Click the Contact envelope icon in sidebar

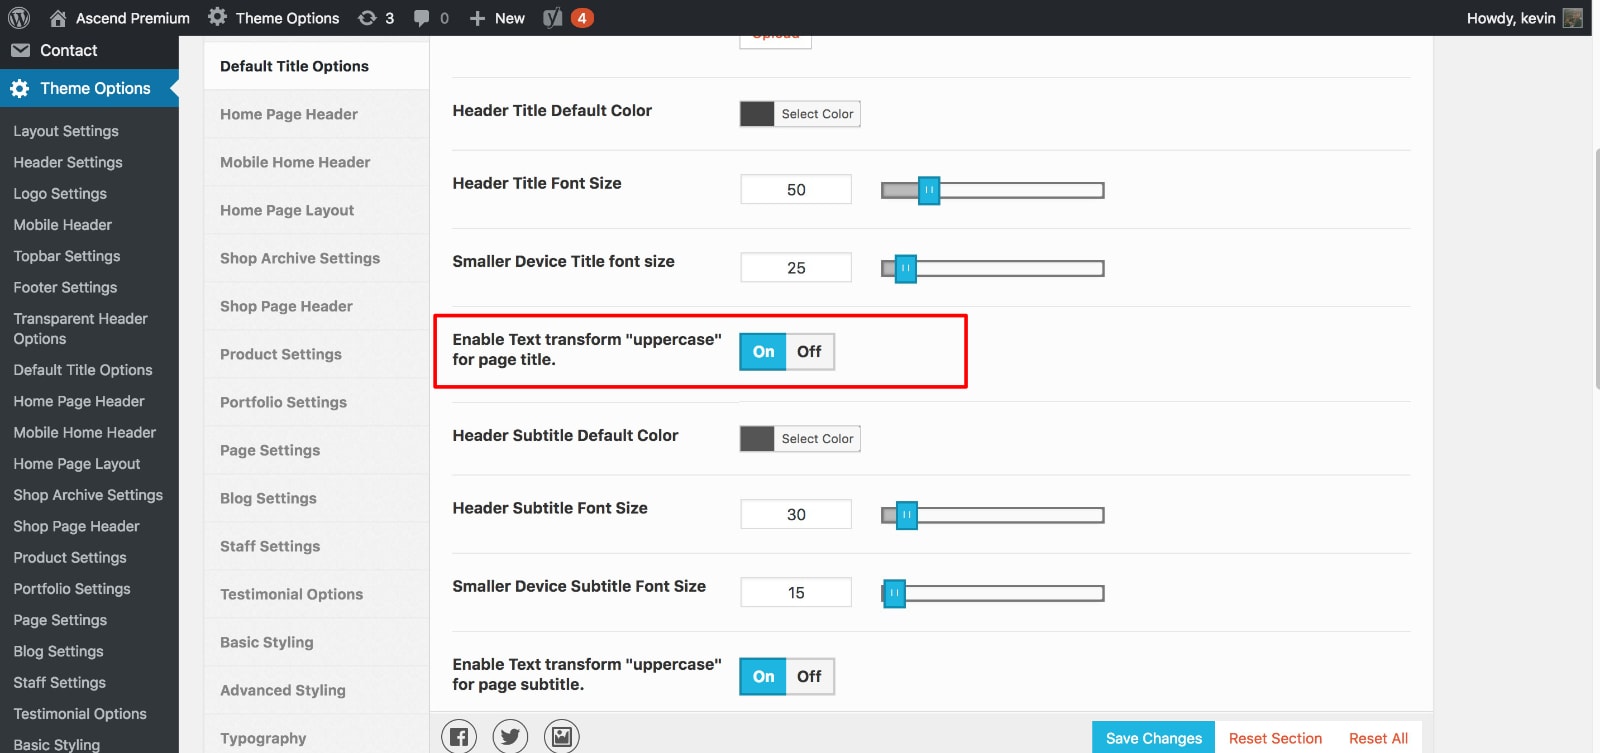click(20, 50)
